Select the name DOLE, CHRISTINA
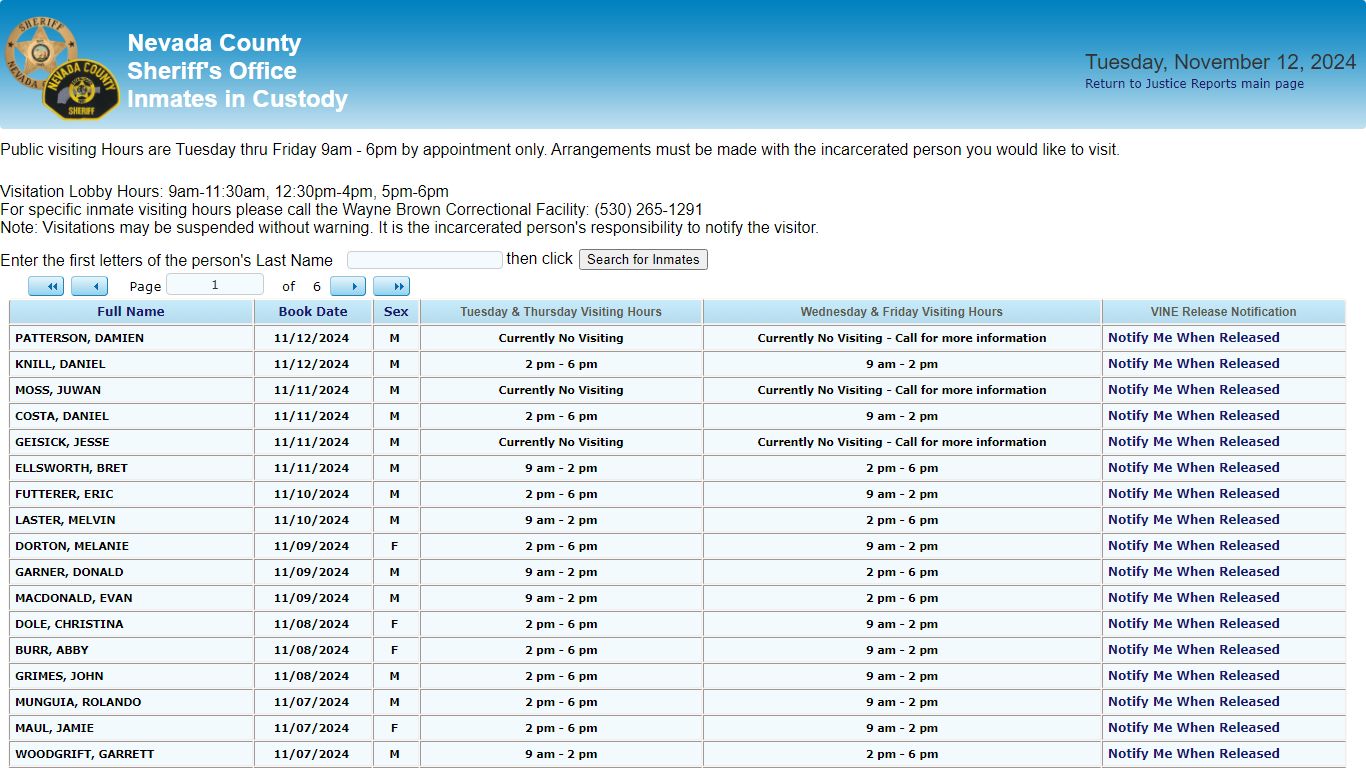The width and height of the screenshot is (1366, 768). pos(69,624)
